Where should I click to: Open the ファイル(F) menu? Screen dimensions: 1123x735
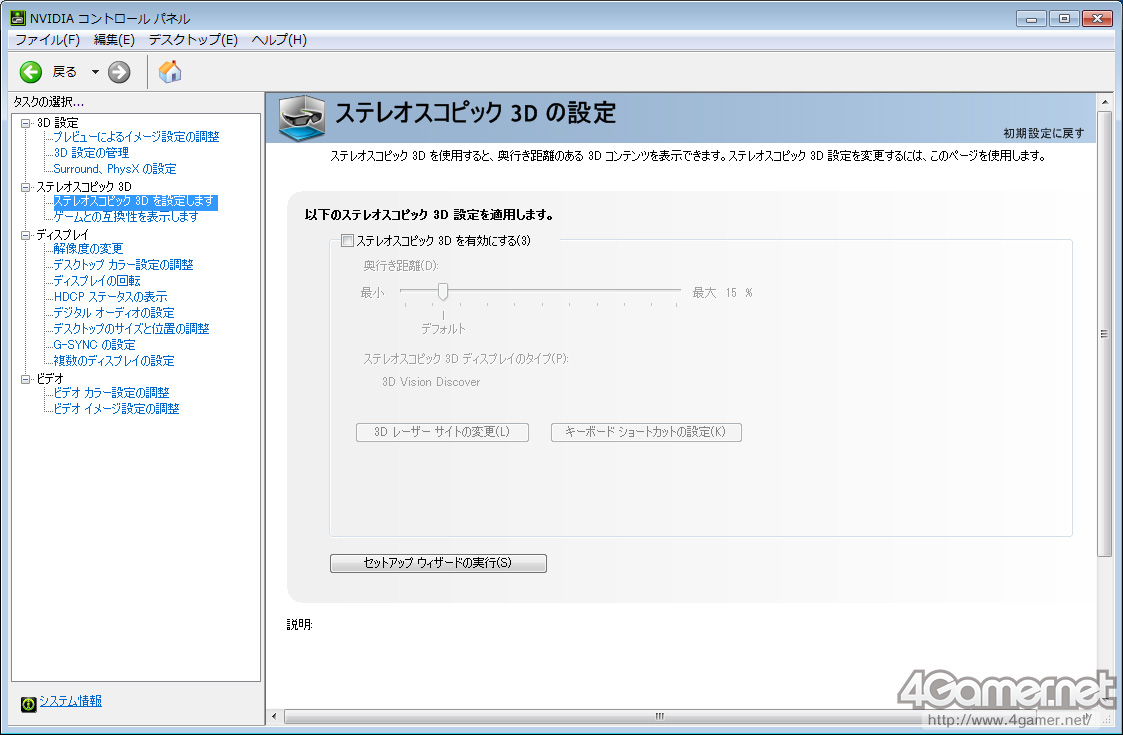click(47, 39)
